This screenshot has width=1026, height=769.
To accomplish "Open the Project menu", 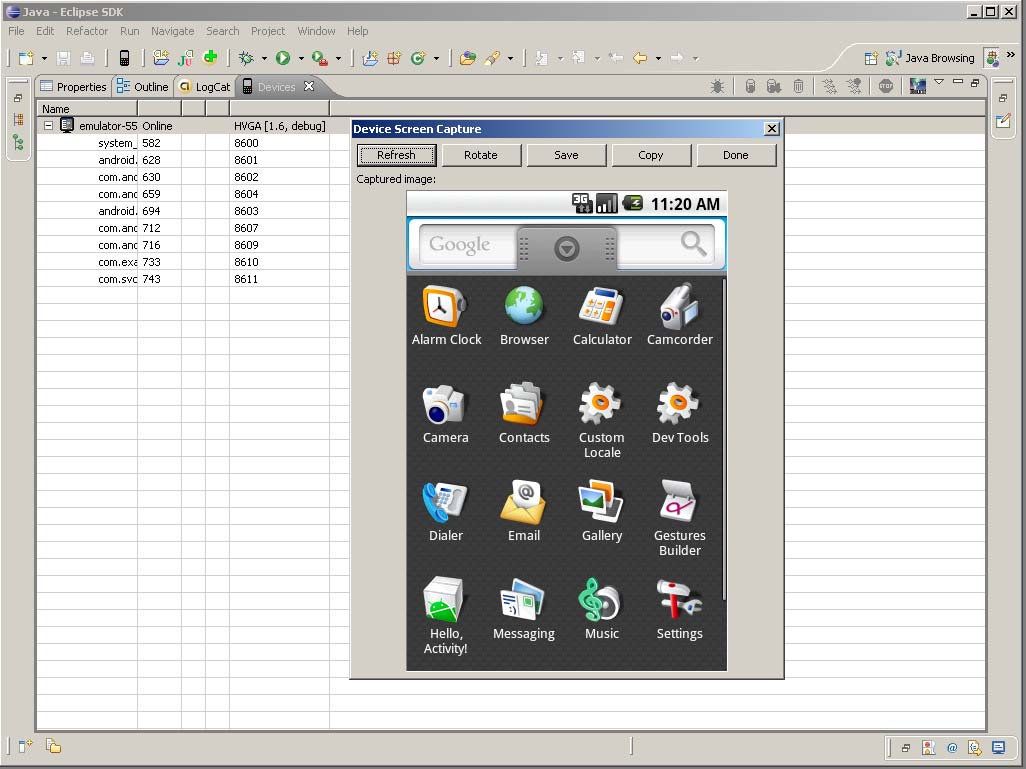I will (268, 31).
